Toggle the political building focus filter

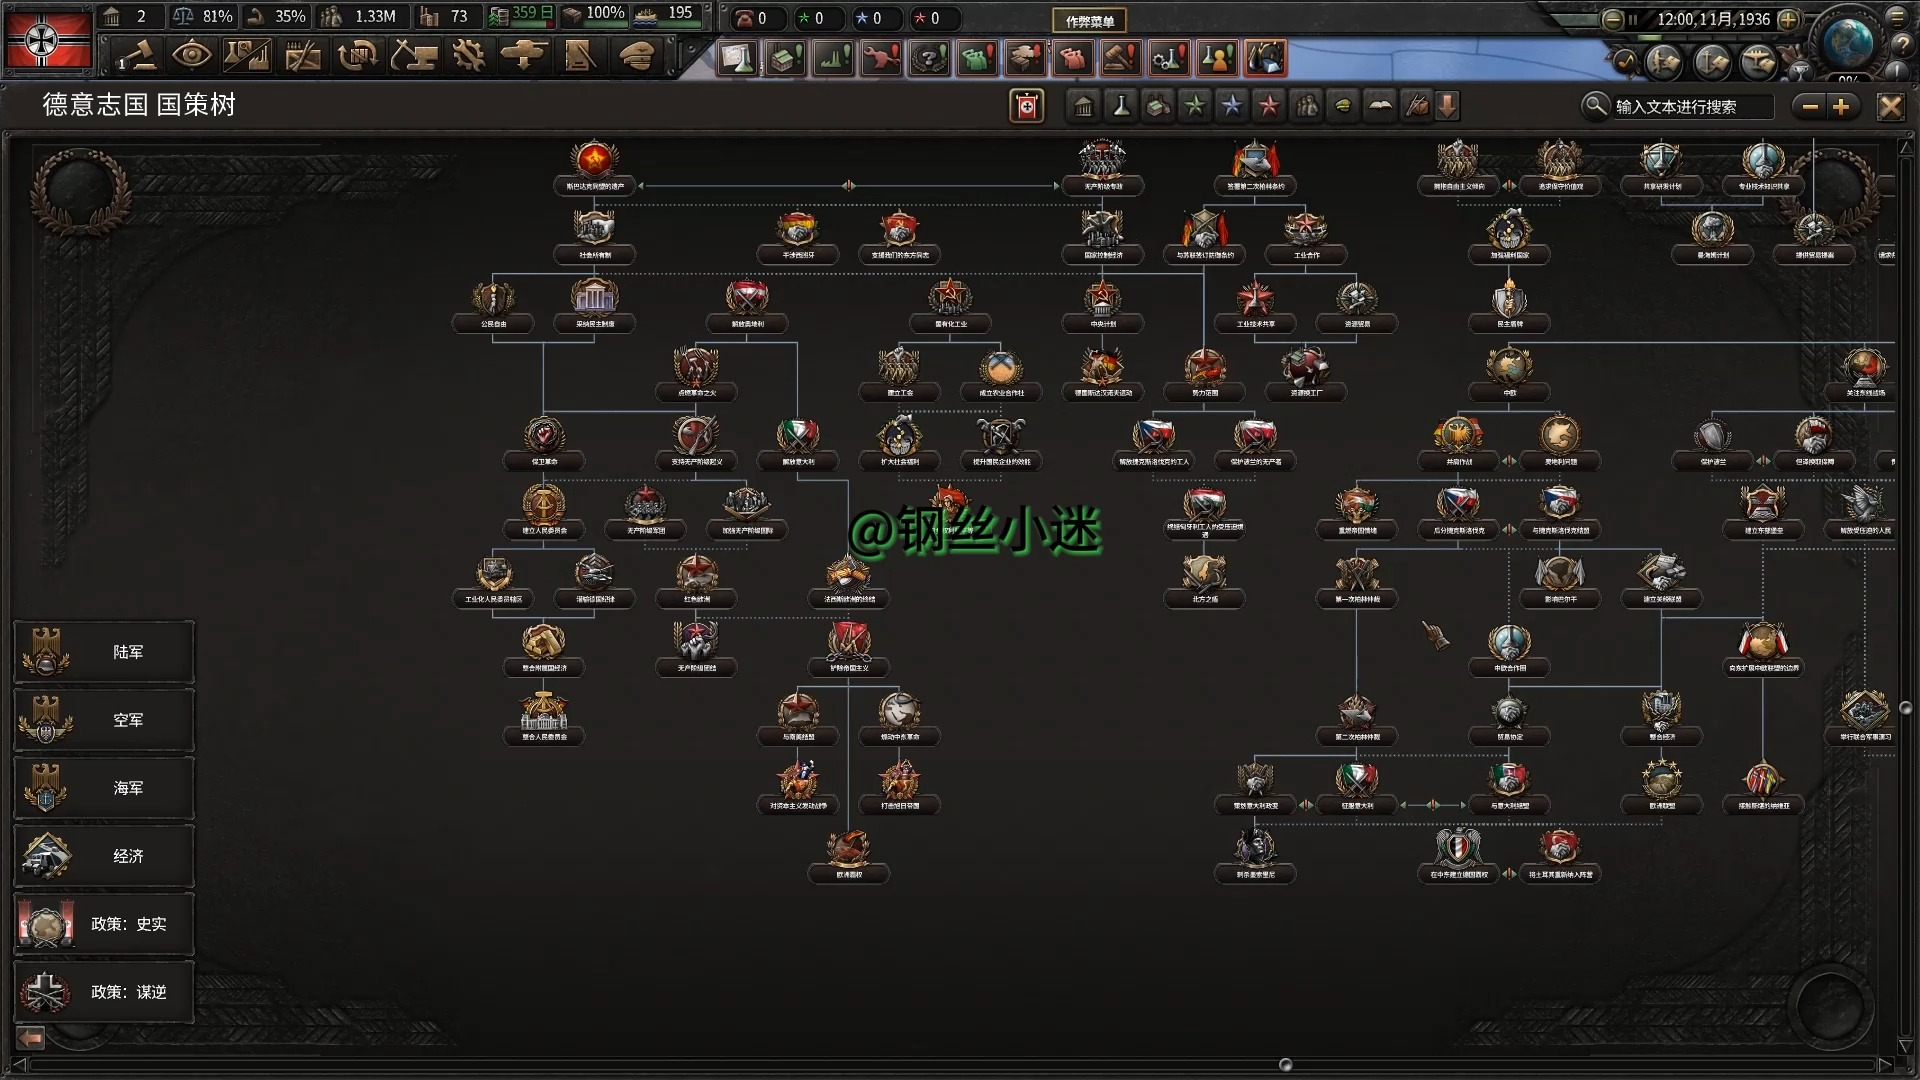(x=1084, y=106)
